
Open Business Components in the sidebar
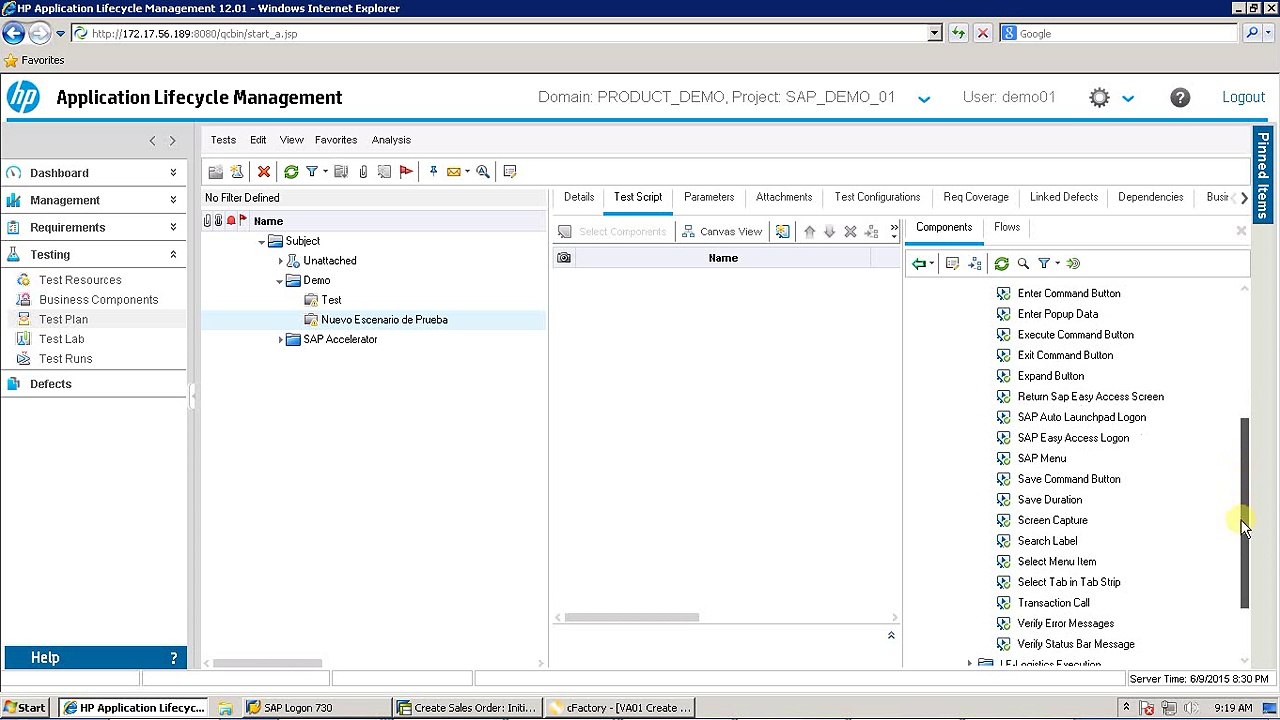[x=98, y=300]
